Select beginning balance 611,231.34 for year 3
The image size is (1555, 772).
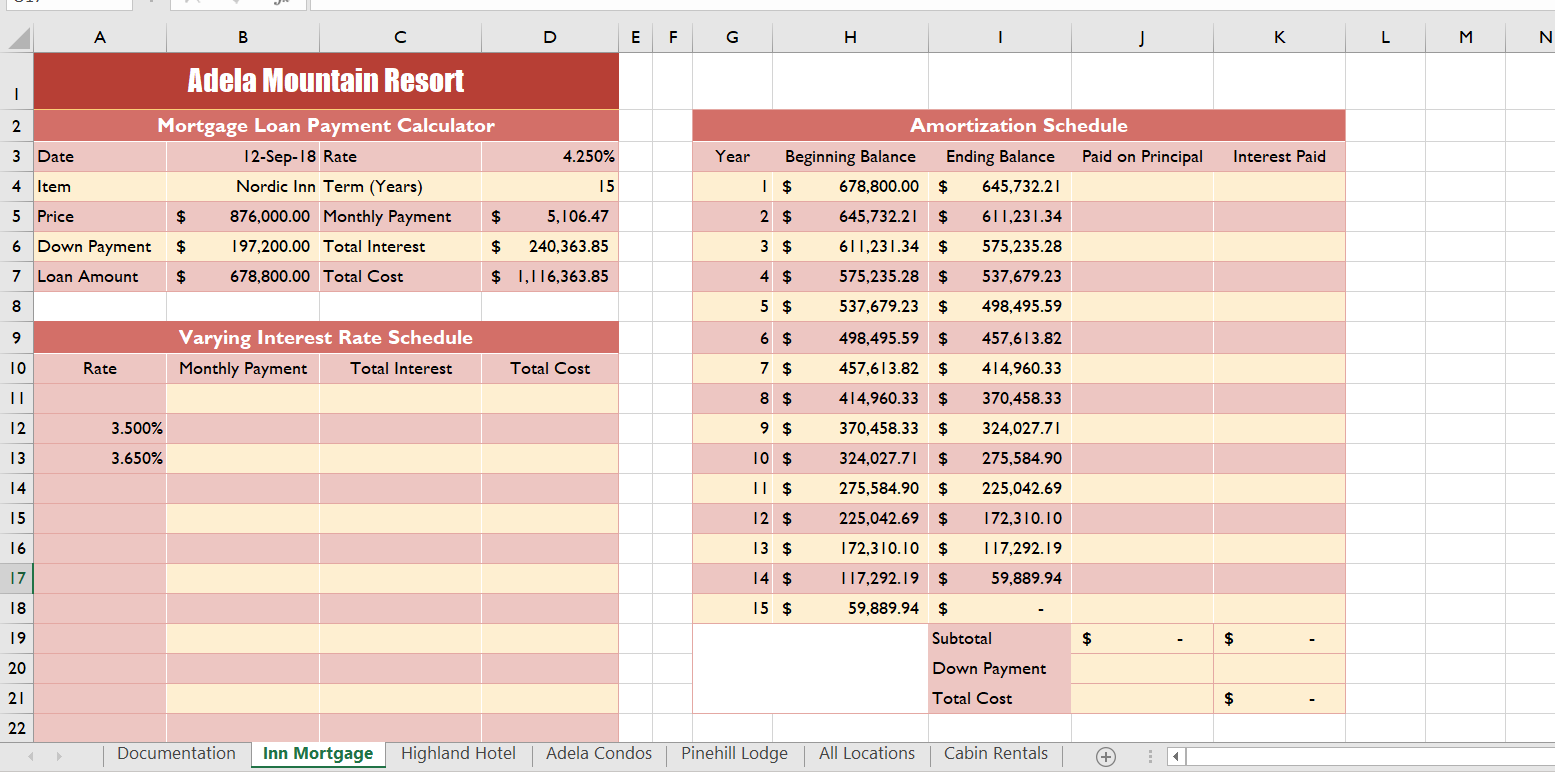click(x=850, y=247)
